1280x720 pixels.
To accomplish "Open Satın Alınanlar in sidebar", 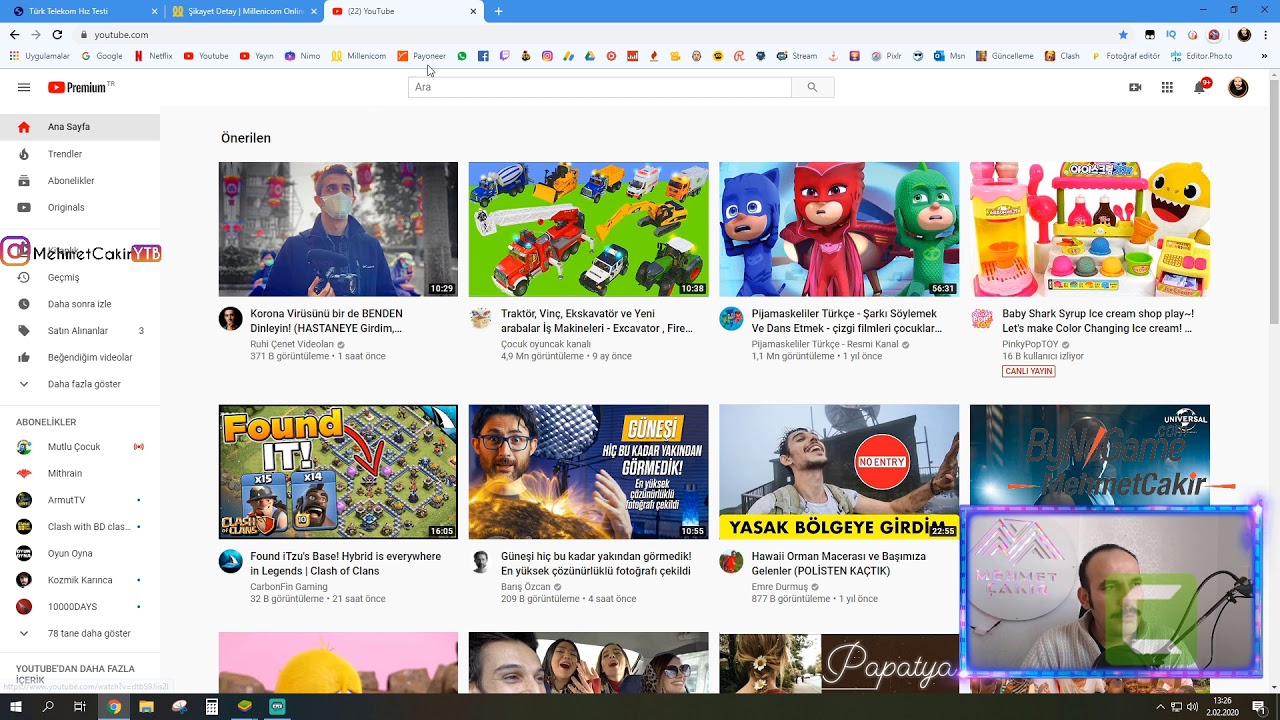I will pyautogui.click(x=80, y=331).
